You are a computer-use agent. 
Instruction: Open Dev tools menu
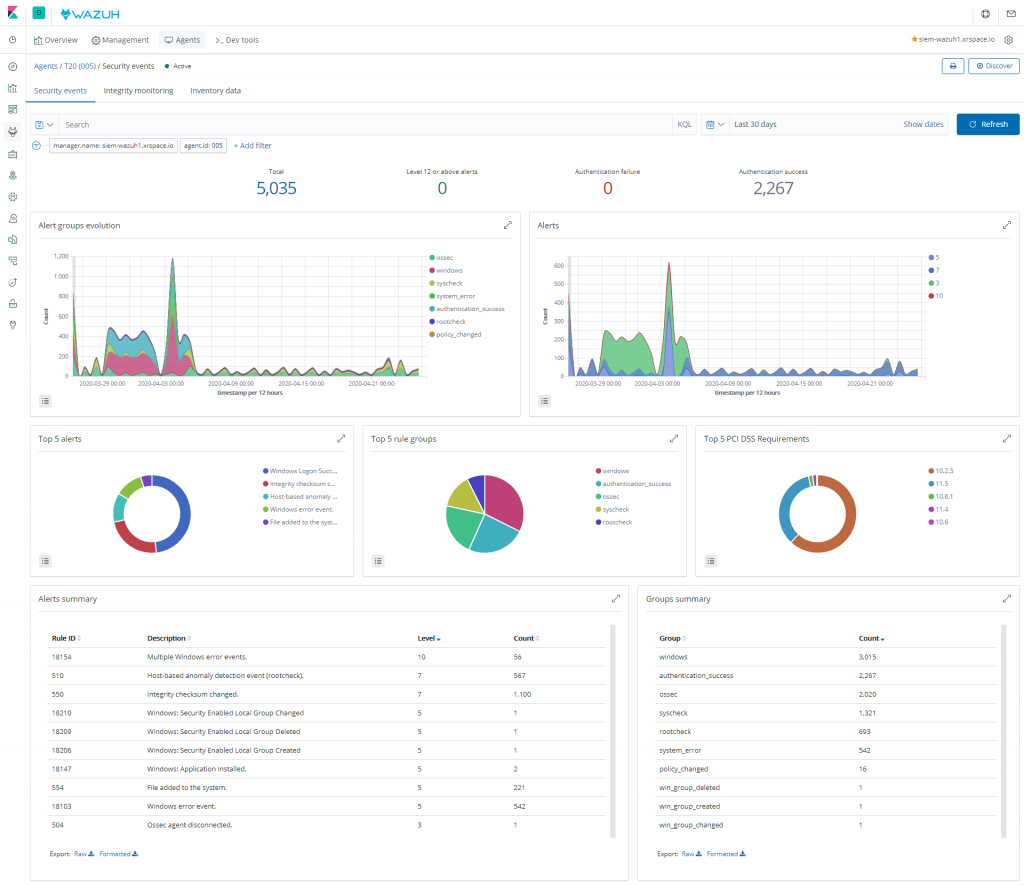coord(236,40)
